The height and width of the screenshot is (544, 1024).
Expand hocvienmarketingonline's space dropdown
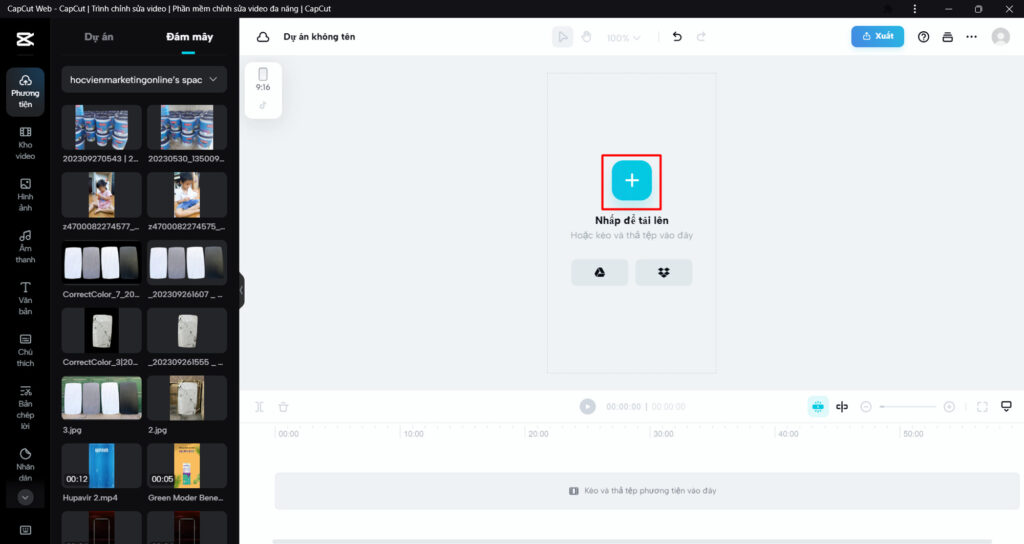click(144, 79)
